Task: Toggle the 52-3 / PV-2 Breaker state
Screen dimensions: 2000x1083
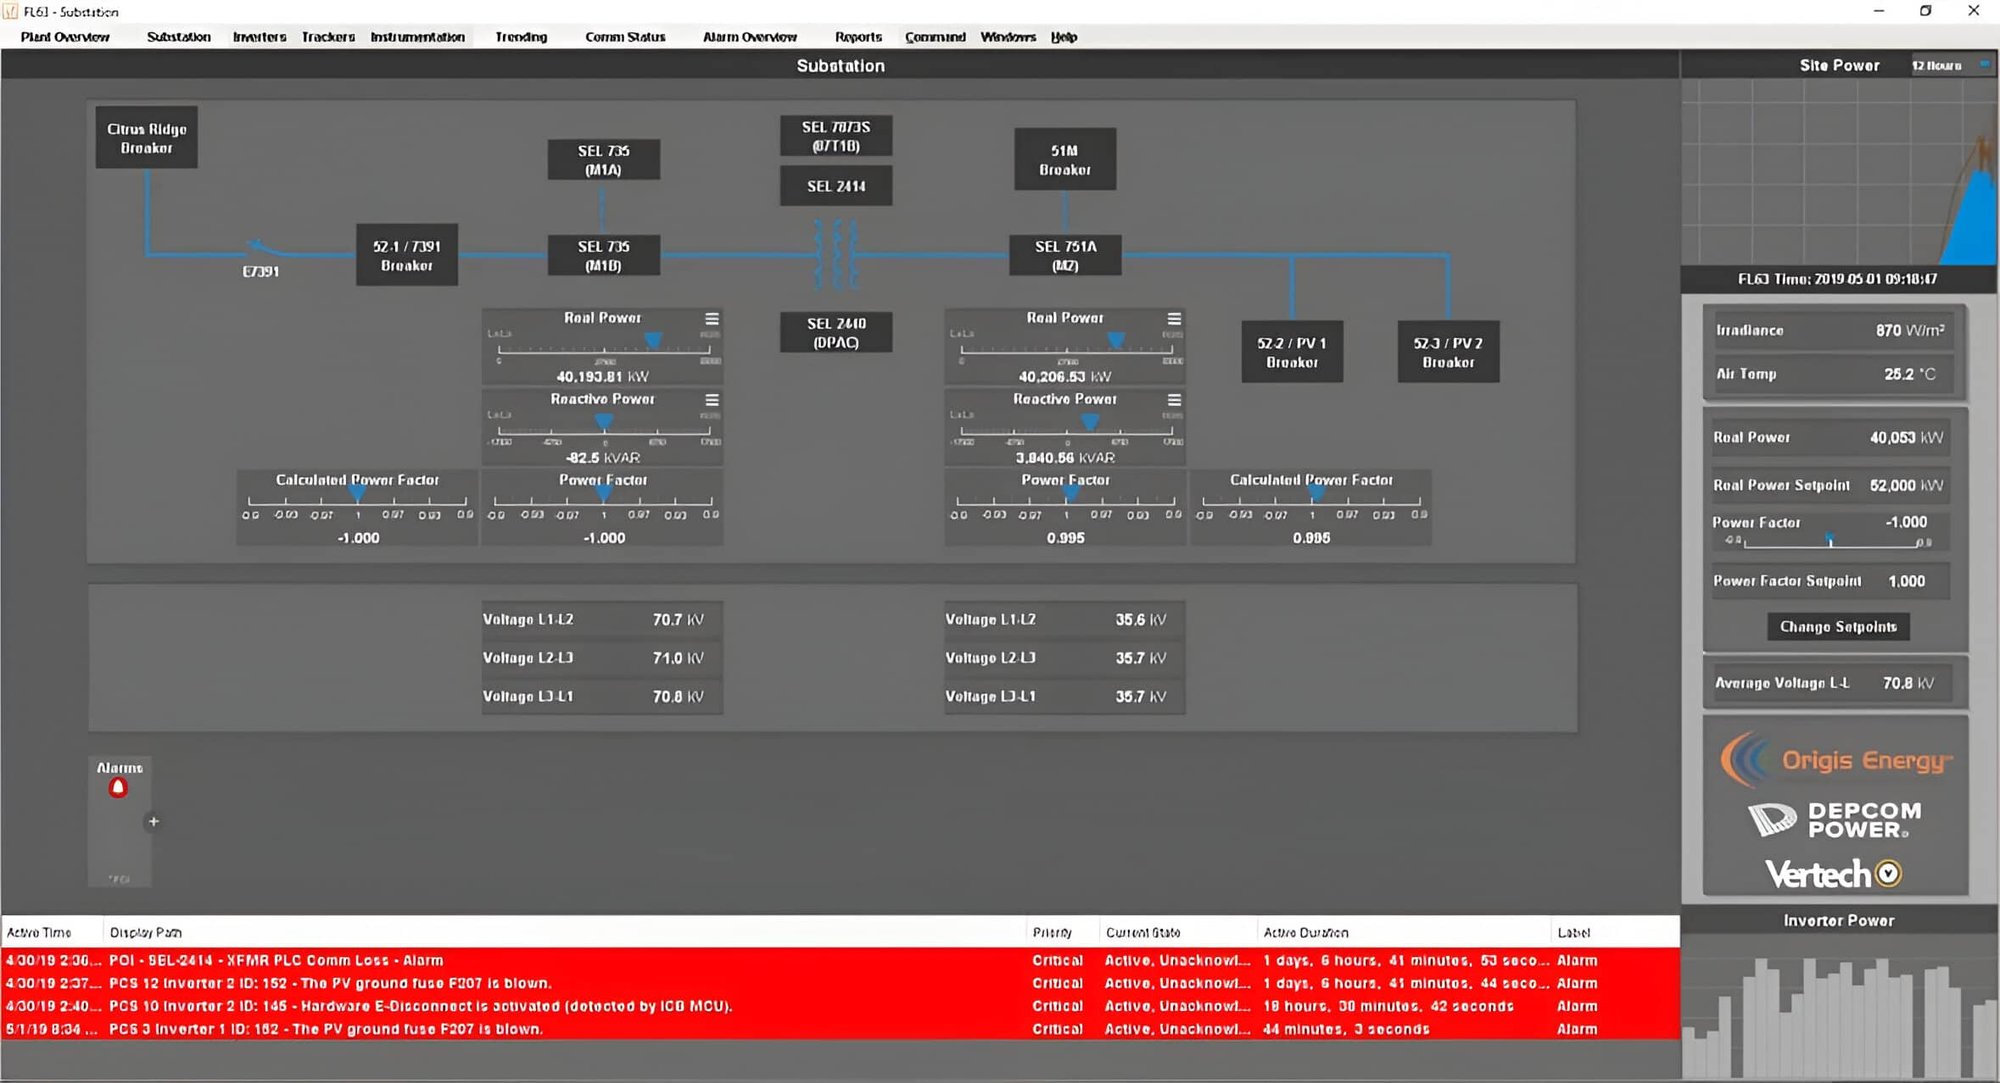Action: coord(1448,351)
